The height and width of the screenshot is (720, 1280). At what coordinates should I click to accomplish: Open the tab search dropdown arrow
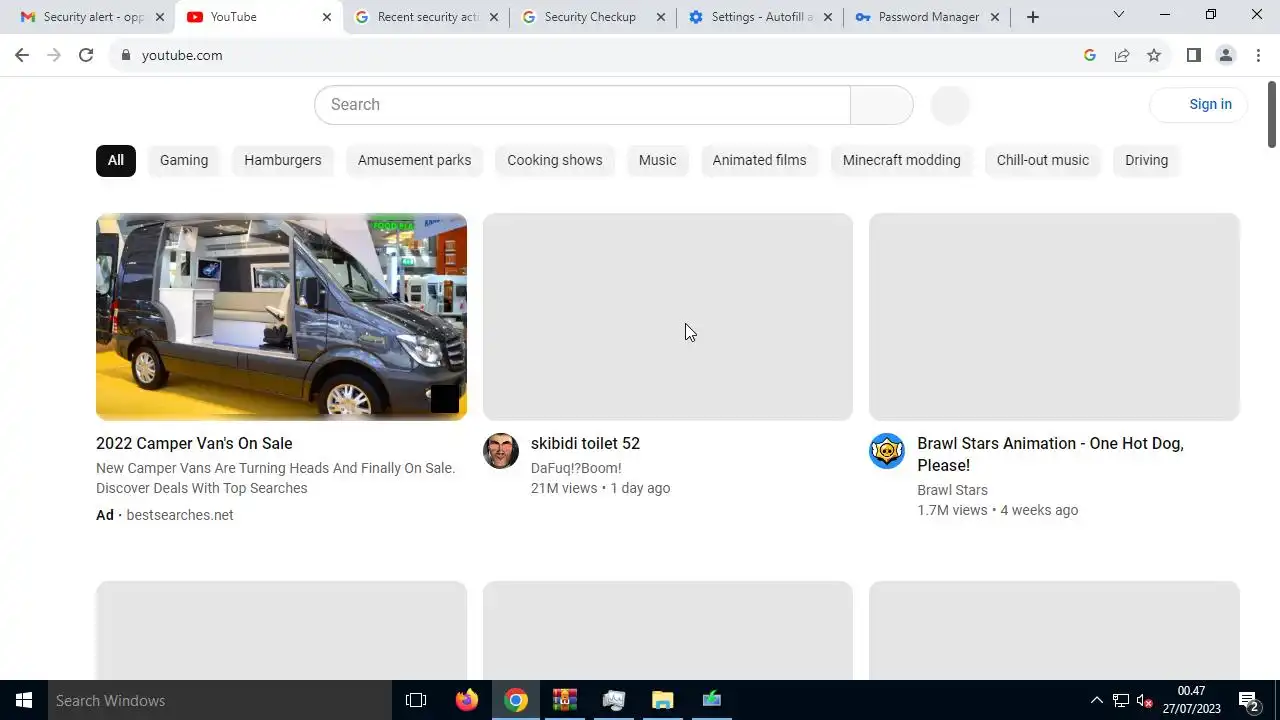point(1119,15)
